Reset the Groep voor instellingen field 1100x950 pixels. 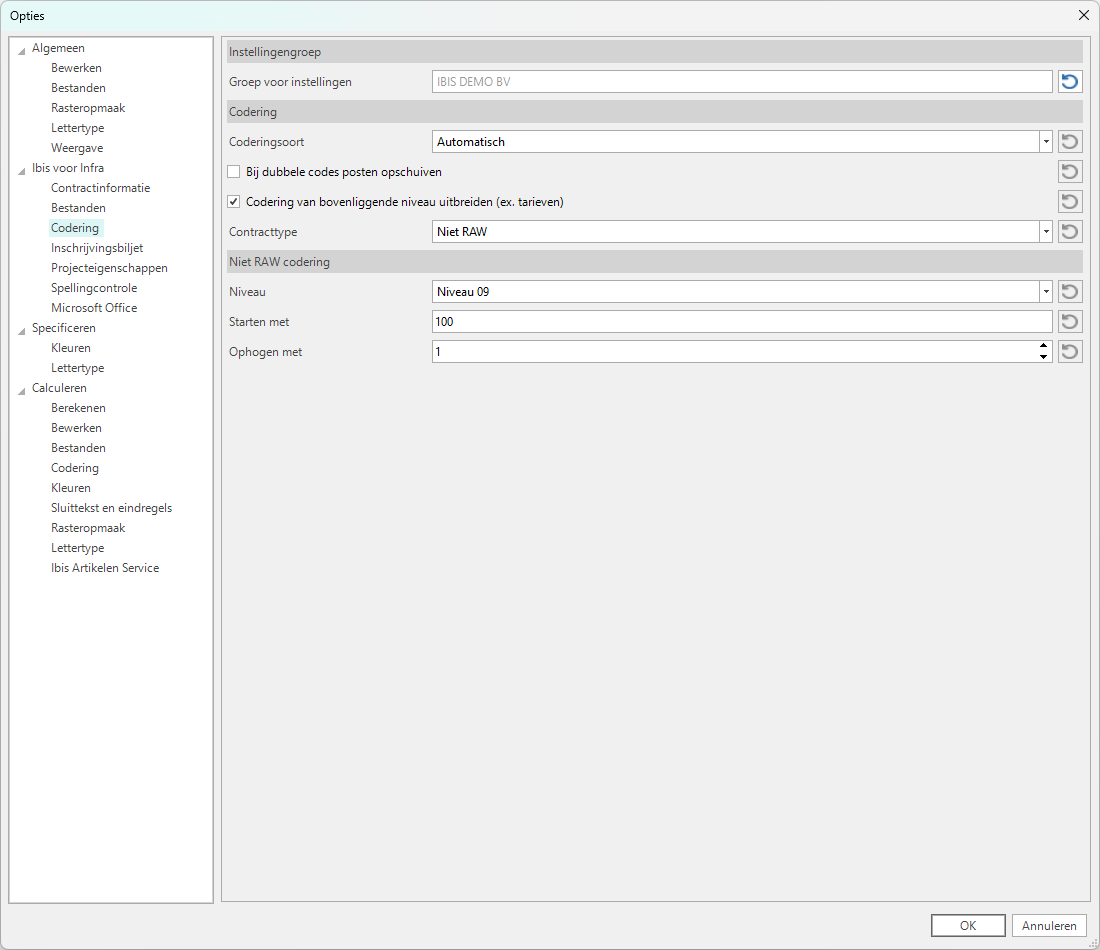tap(1070, 82)
